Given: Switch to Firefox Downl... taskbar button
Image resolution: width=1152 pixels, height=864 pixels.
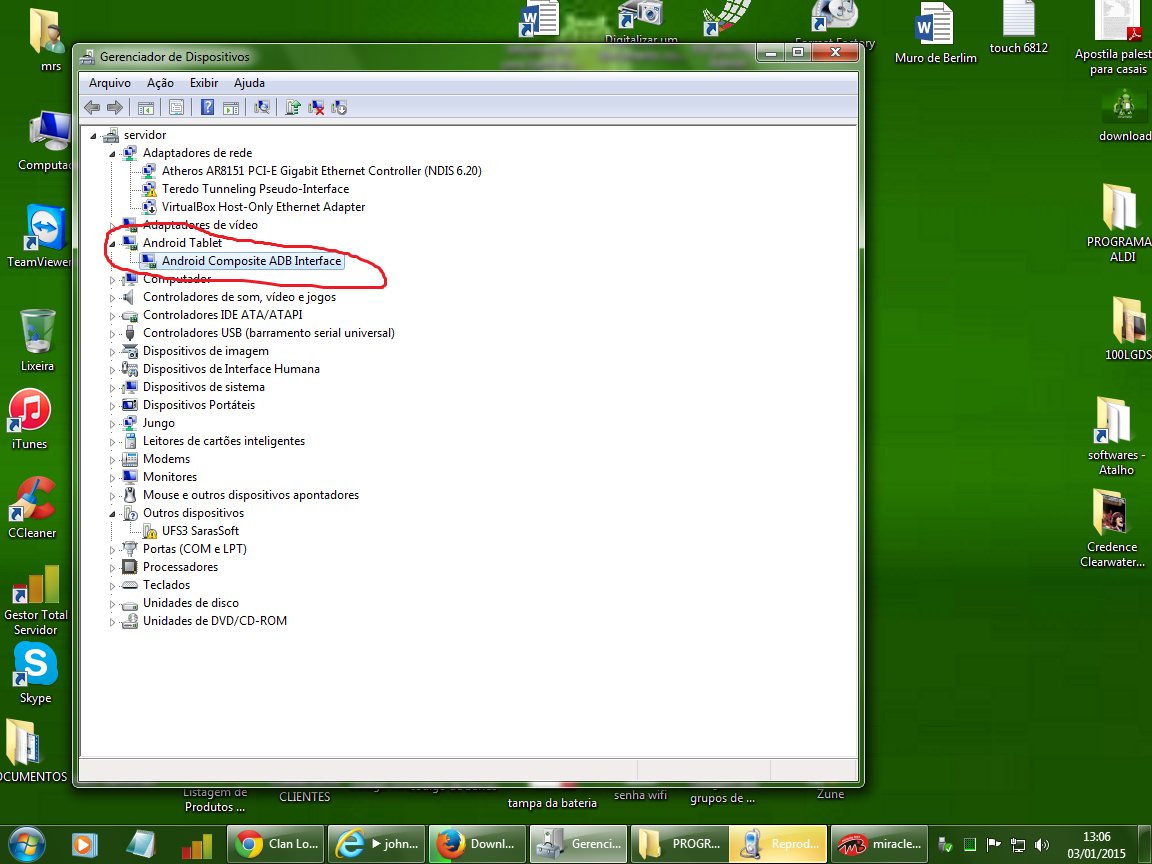Looking at the screenshot, I should coord(477,844).
